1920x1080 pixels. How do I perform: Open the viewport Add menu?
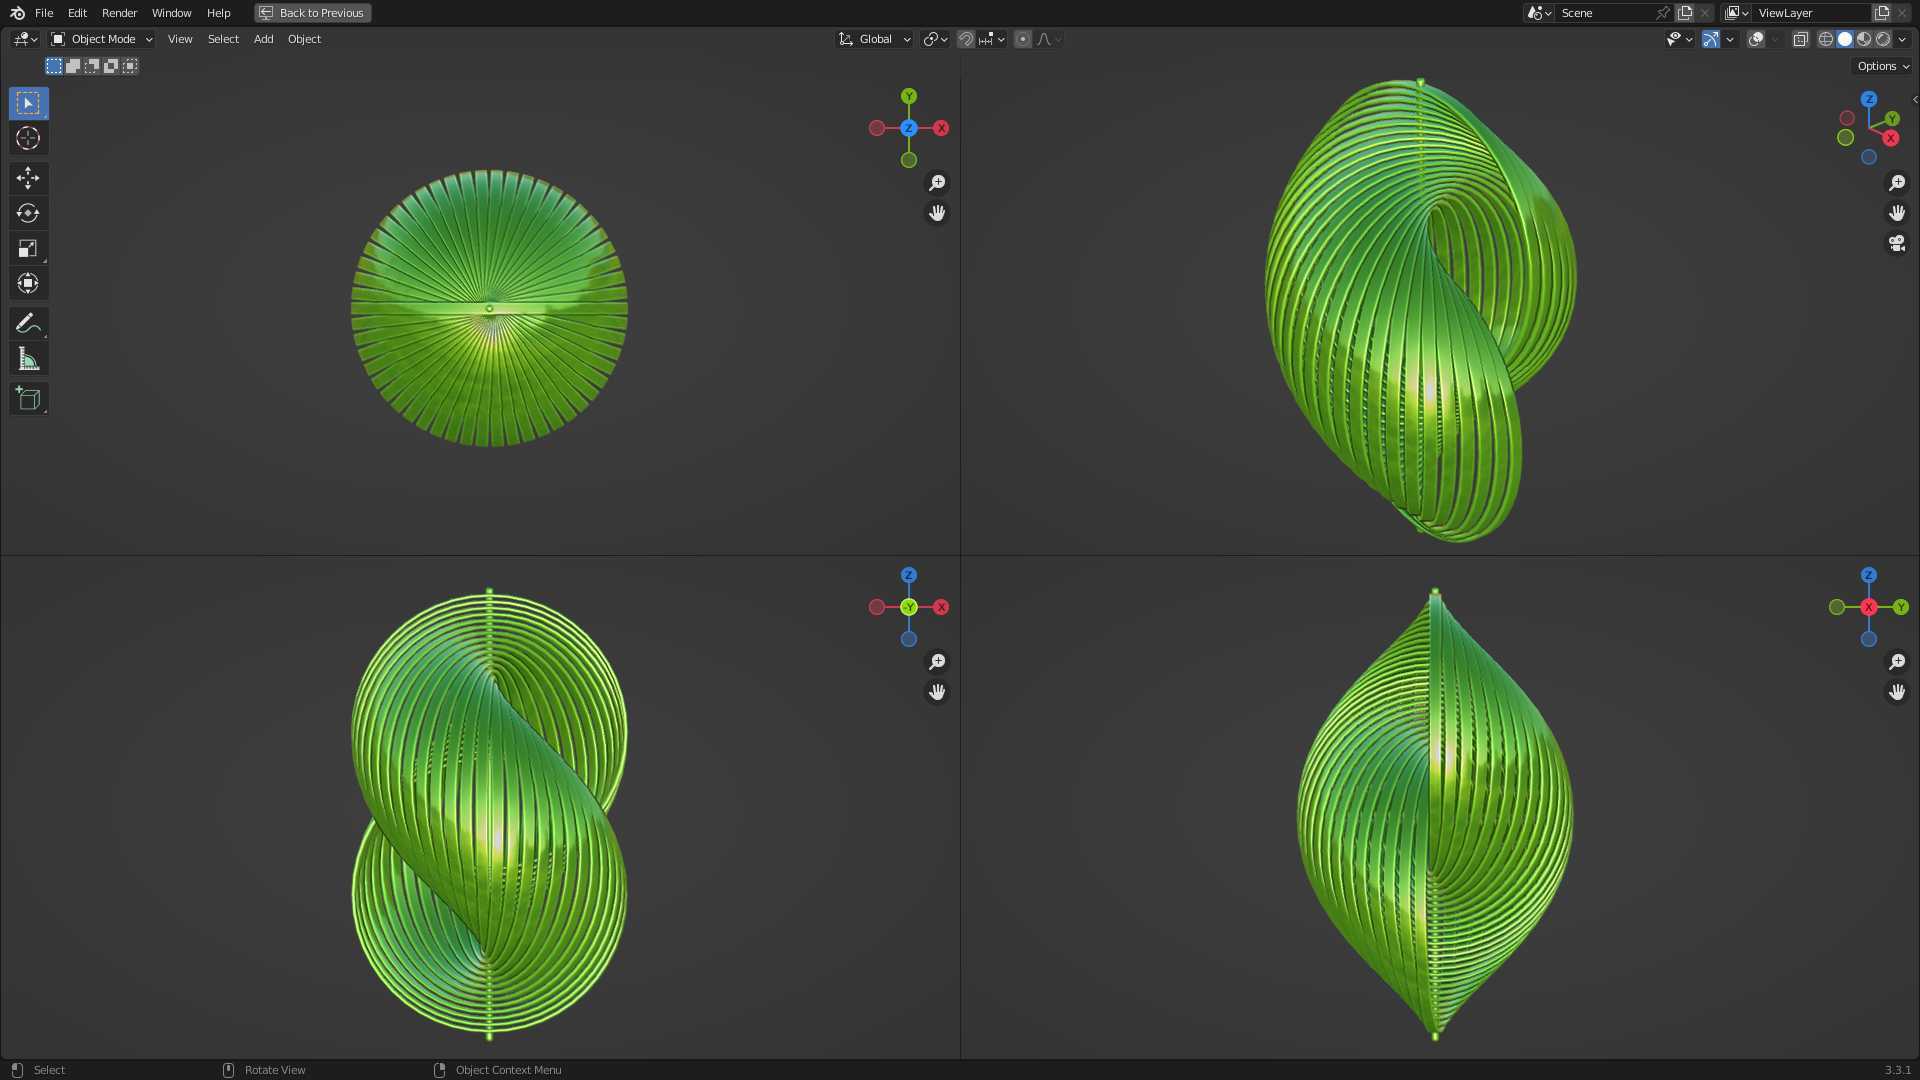coord(263,39)
